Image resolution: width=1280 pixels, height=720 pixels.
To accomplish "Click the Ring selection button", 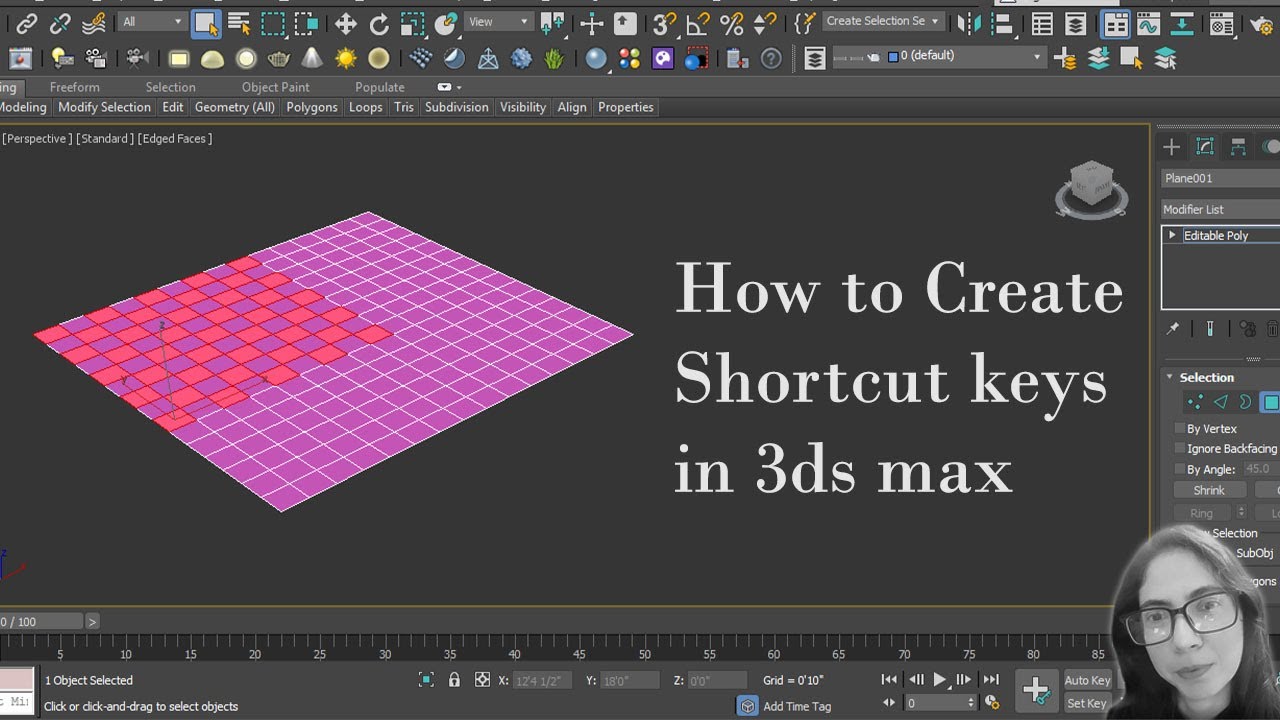I will (1201, 513).
